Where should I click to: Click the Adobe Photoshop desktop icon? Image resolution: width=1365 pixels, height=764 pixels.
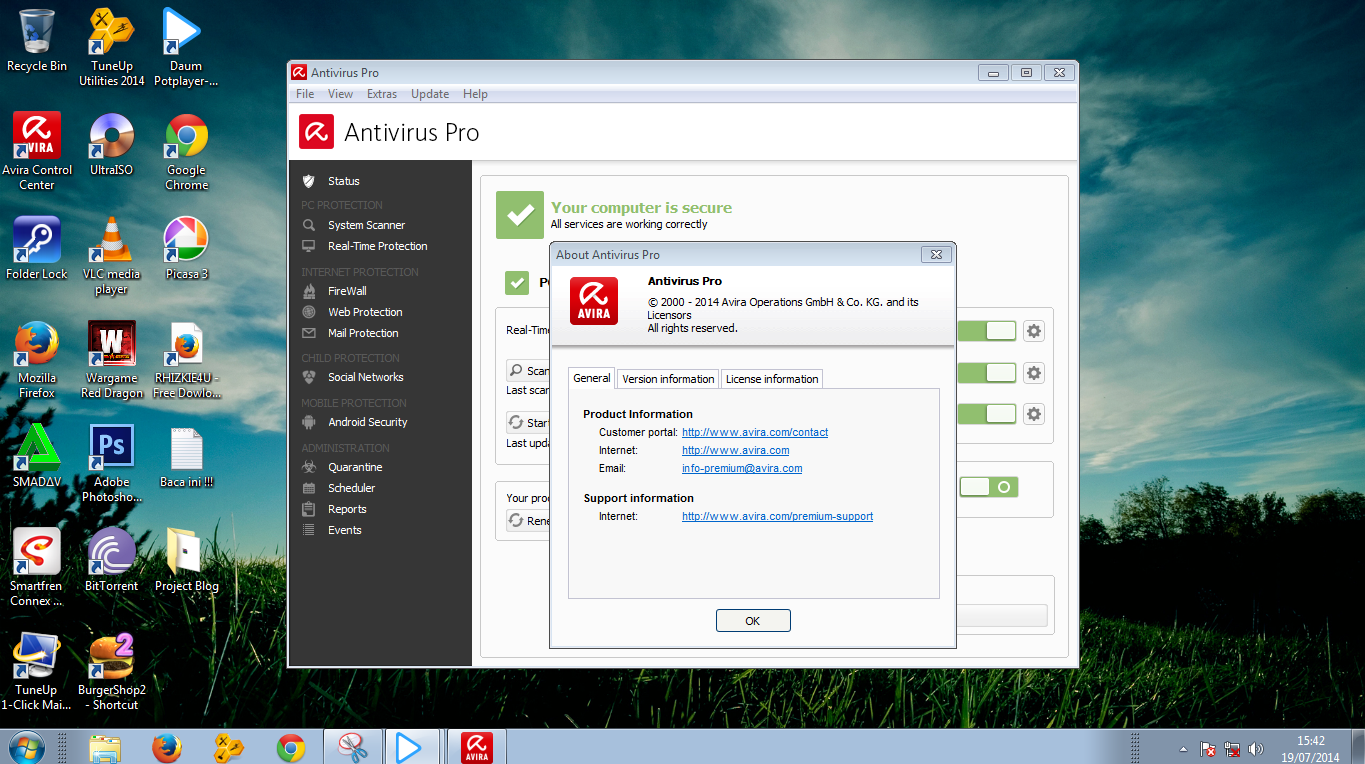(111, 464)
